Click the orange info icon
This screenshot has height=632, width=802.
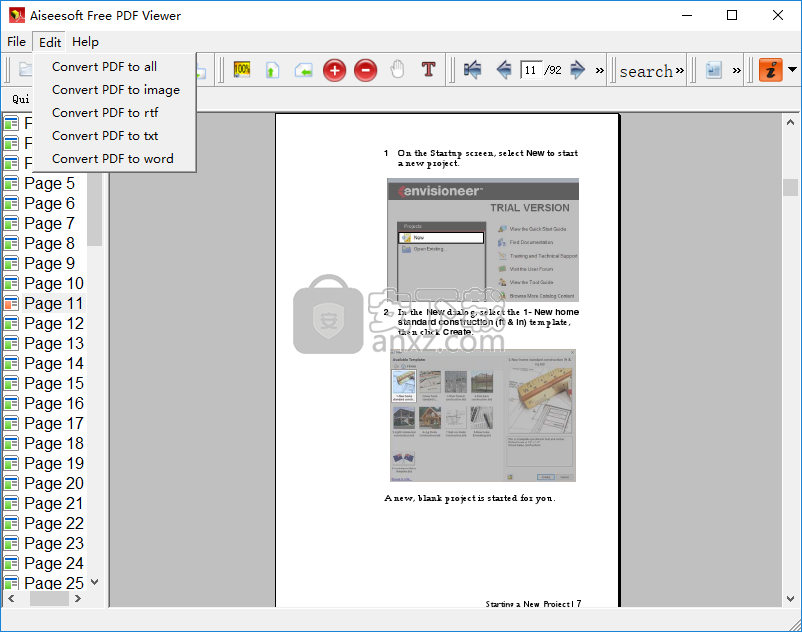tap(771, 70)
